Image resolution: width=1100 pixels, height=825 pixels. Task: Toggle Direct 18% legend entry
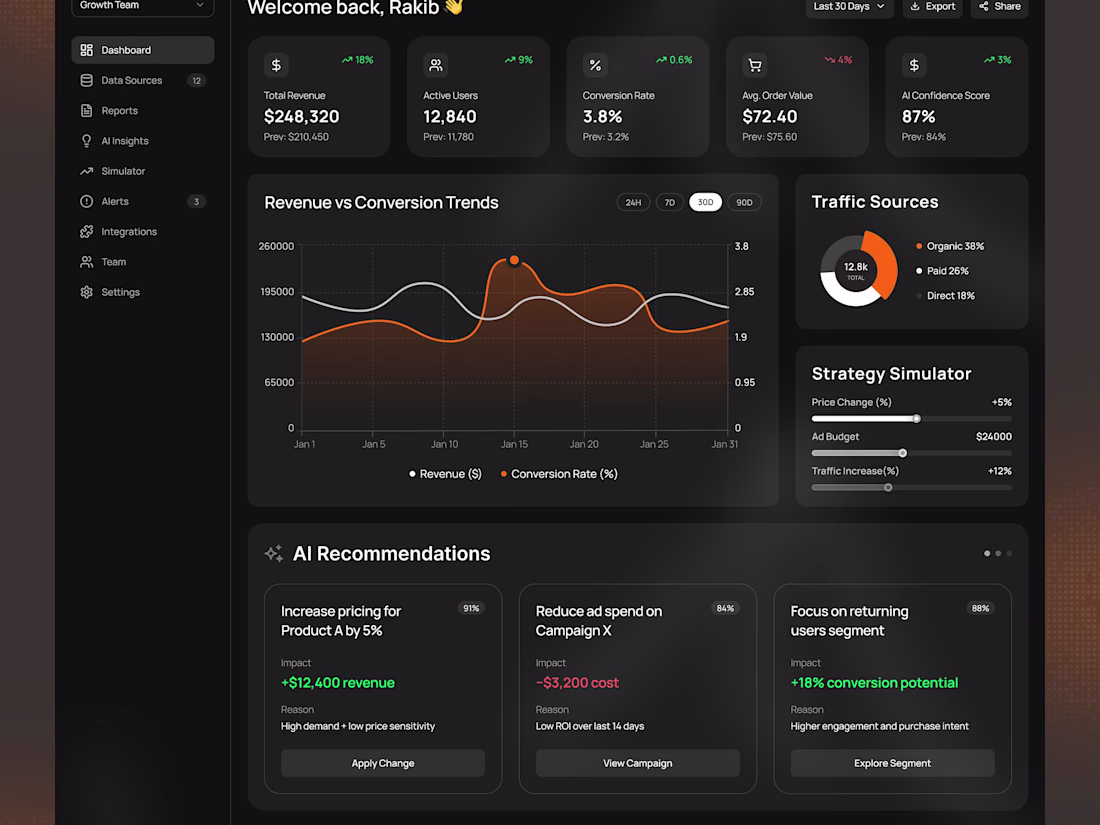(945, 296)
